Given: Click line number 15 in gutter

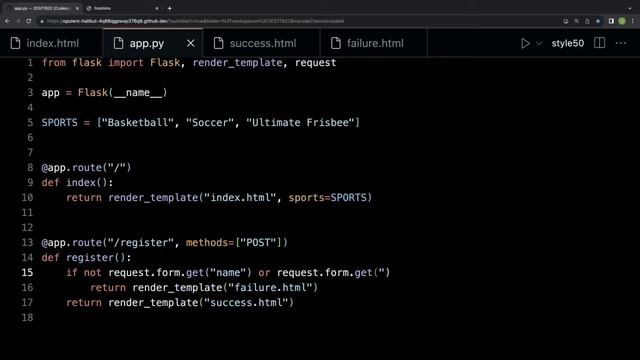Looking at the screenshot, I should click(27, 272).
